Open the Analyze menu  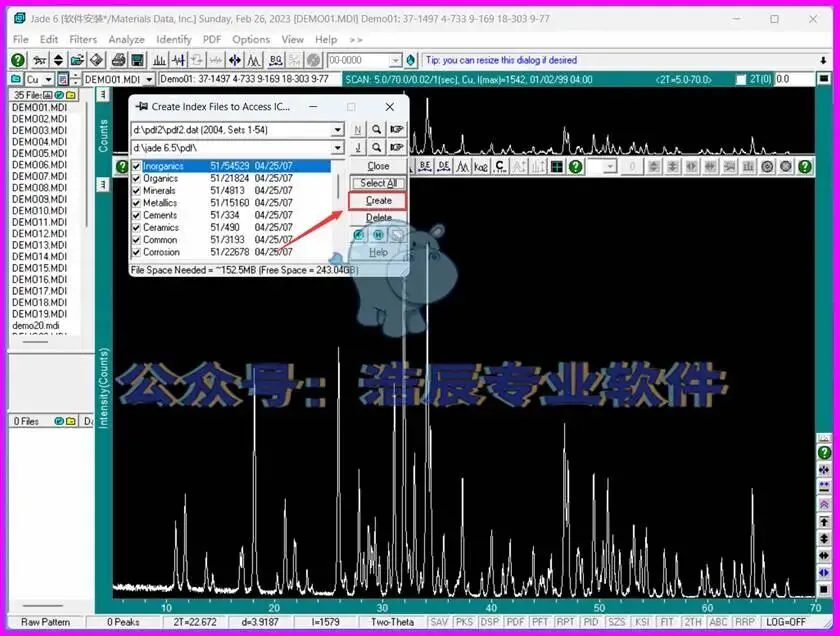click(126, 40)
